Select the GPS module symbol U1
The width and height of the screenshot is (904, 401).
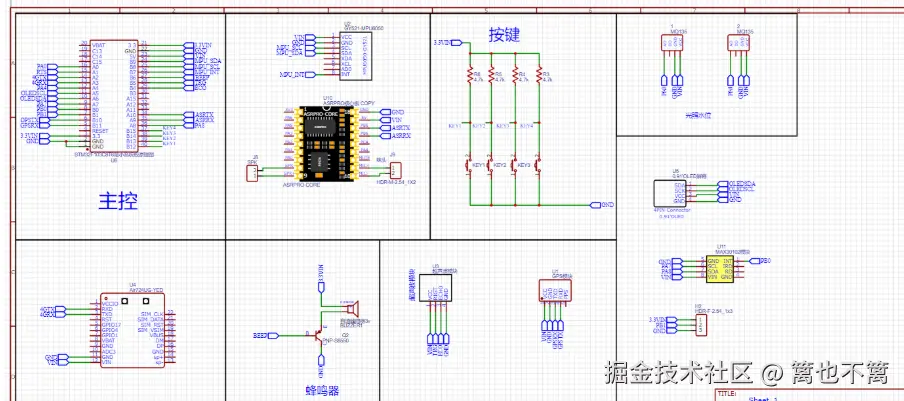[x=555, y=290]
